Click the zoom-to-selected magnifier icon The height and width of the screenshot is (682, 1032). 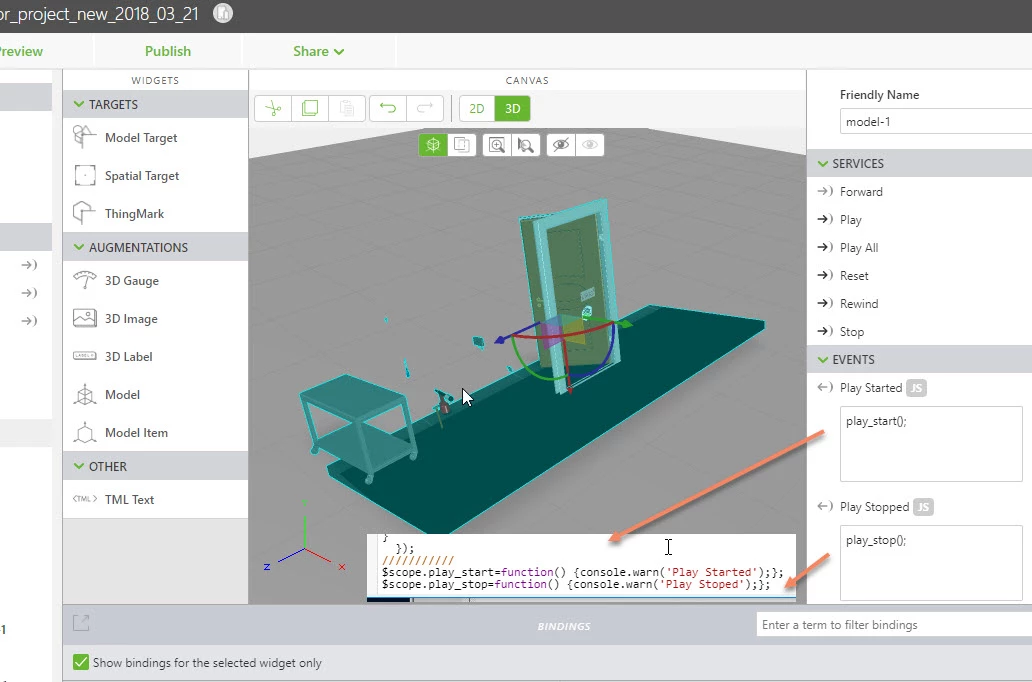526,145
